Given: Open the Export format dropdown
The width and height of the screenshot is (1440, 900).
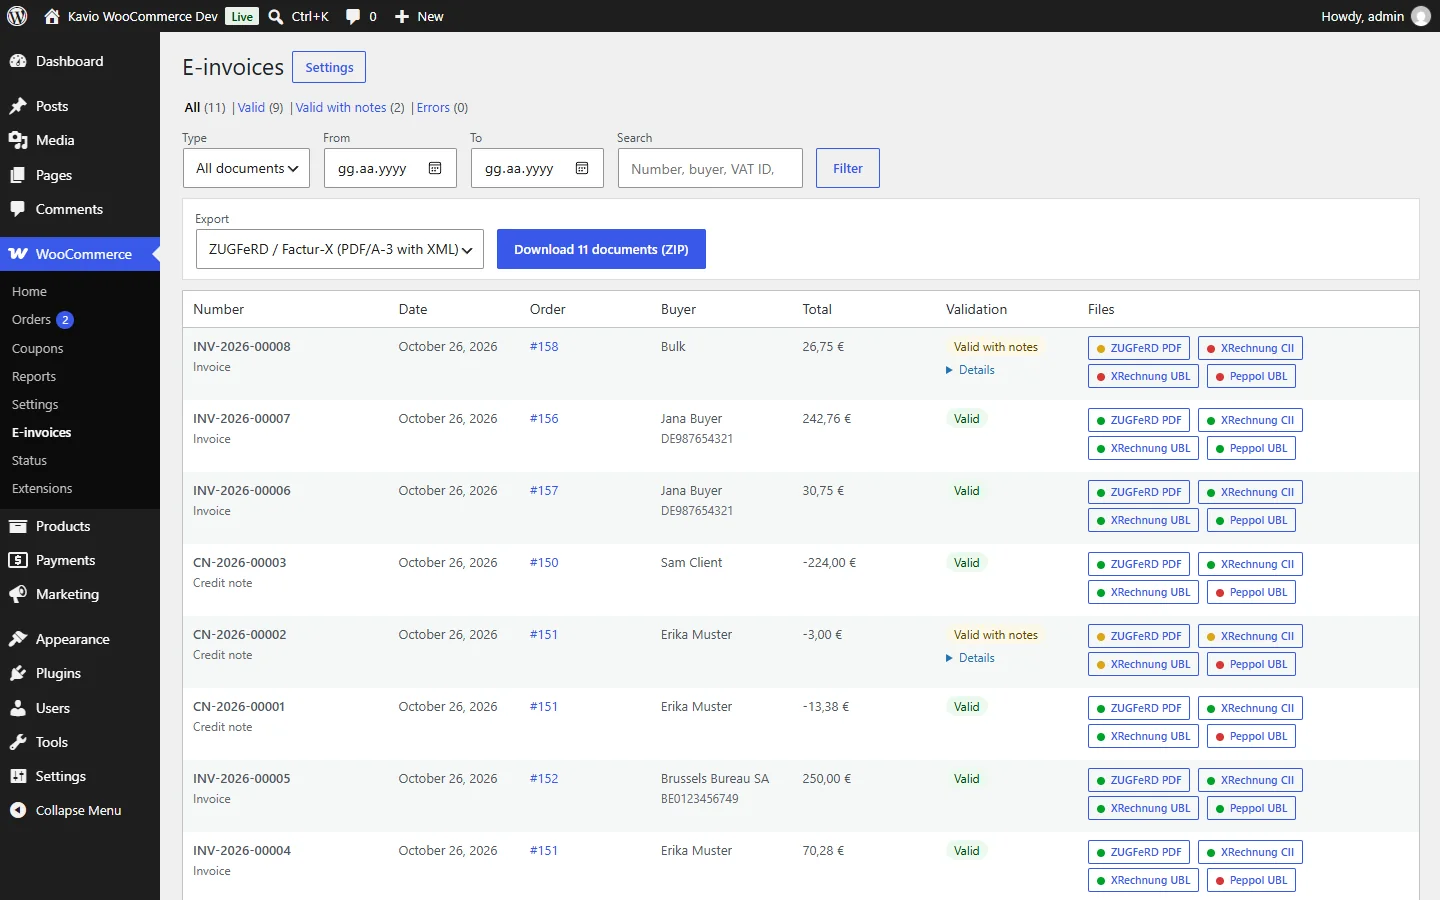Looking at the screenshot, I should (340, 249).
